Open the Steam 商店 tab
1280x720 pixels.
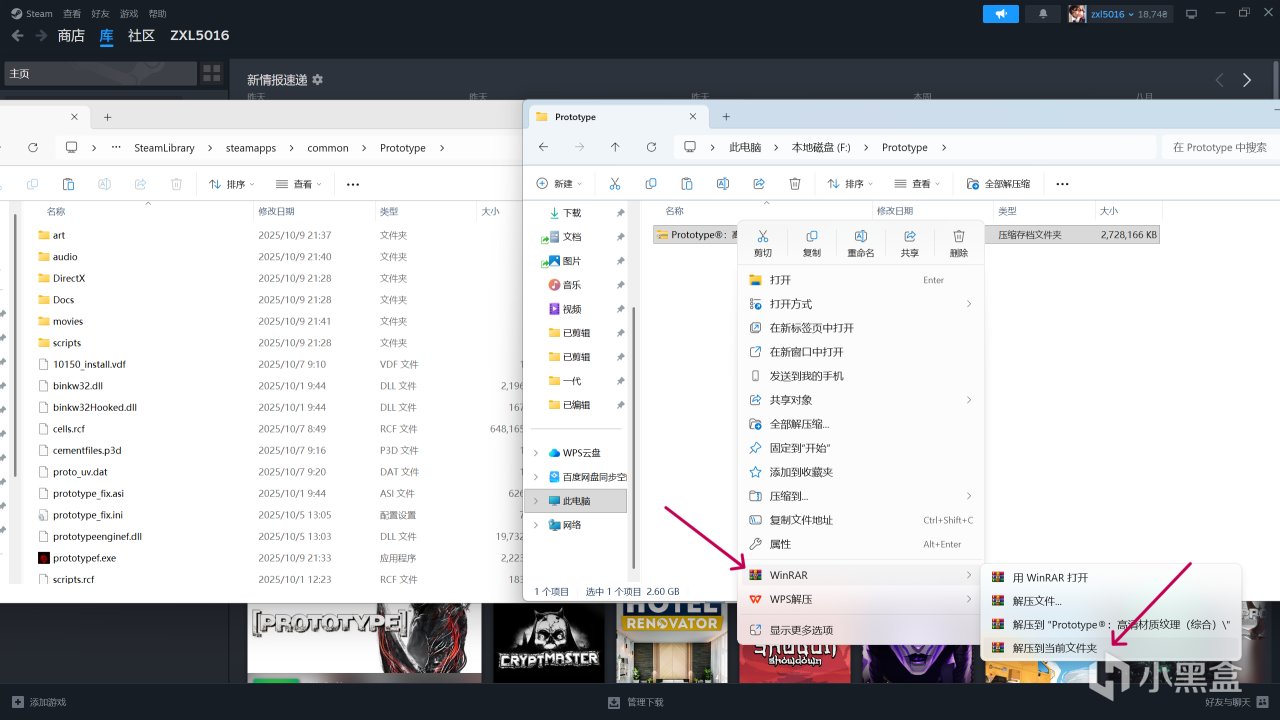[x=71, y=35]
